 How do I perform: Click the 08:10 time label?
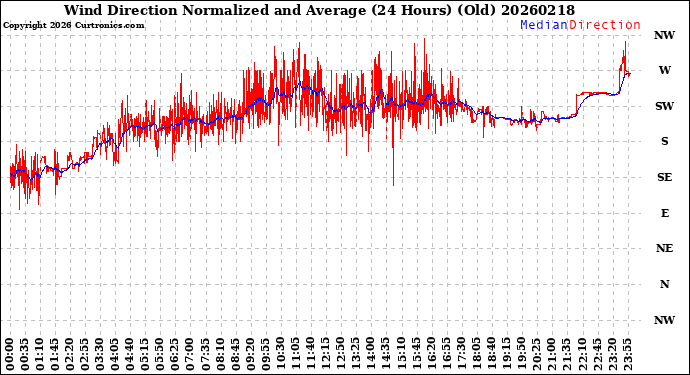(220, 355)
